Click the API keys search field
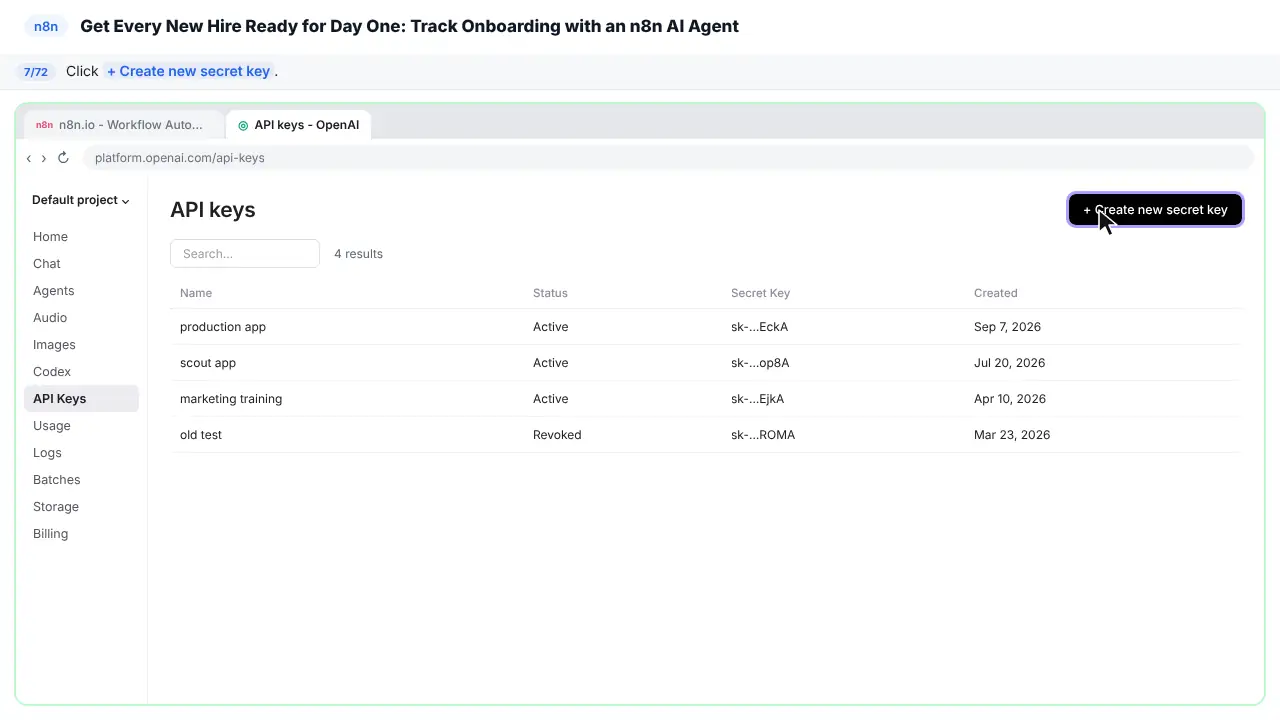1280x720 pixels. pos(245,254)
